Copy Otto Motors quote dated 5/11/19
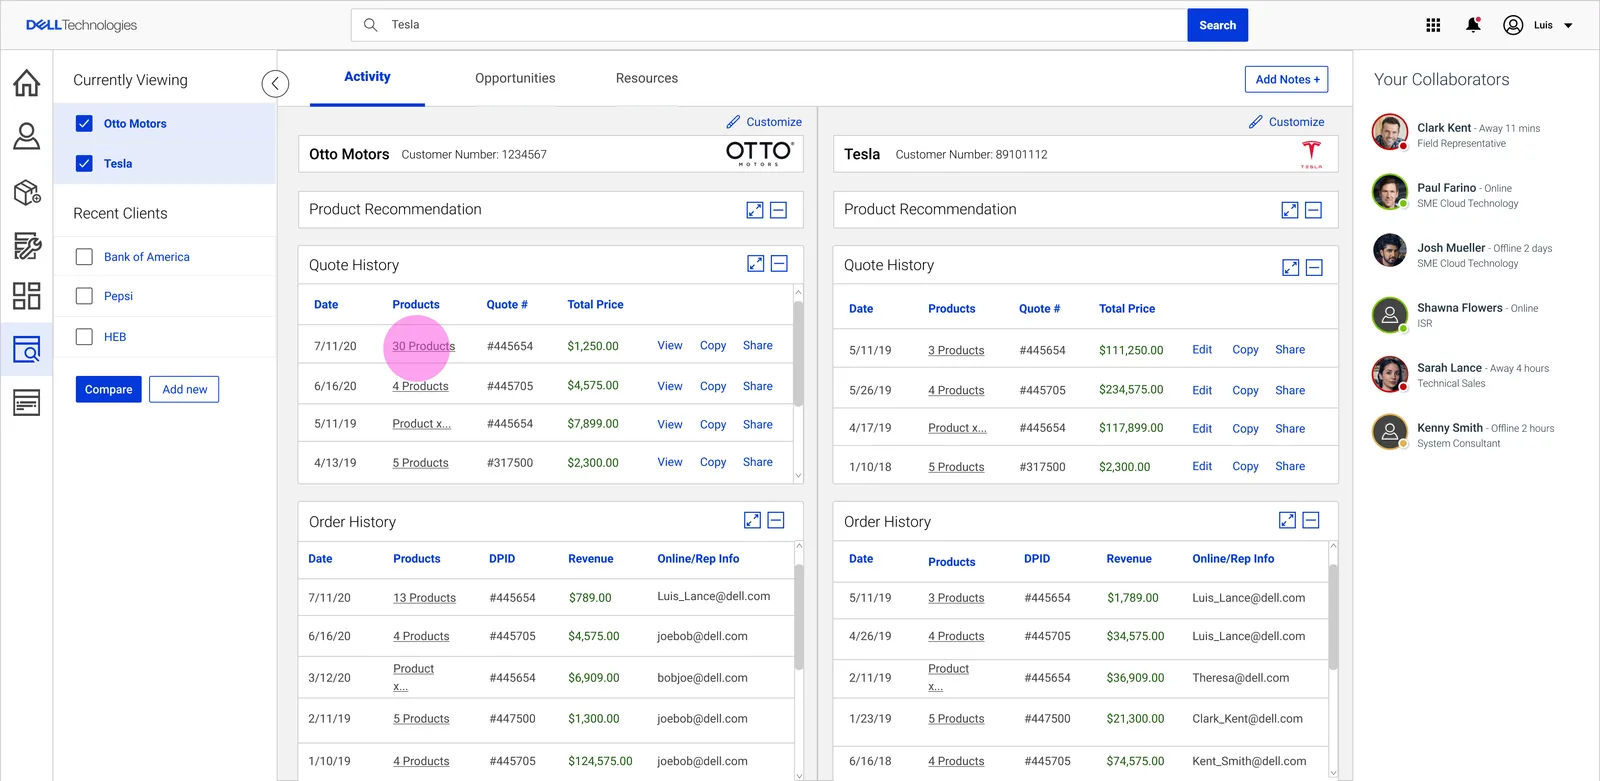The width and height of the screenshot is (1600, 781). 713,424
